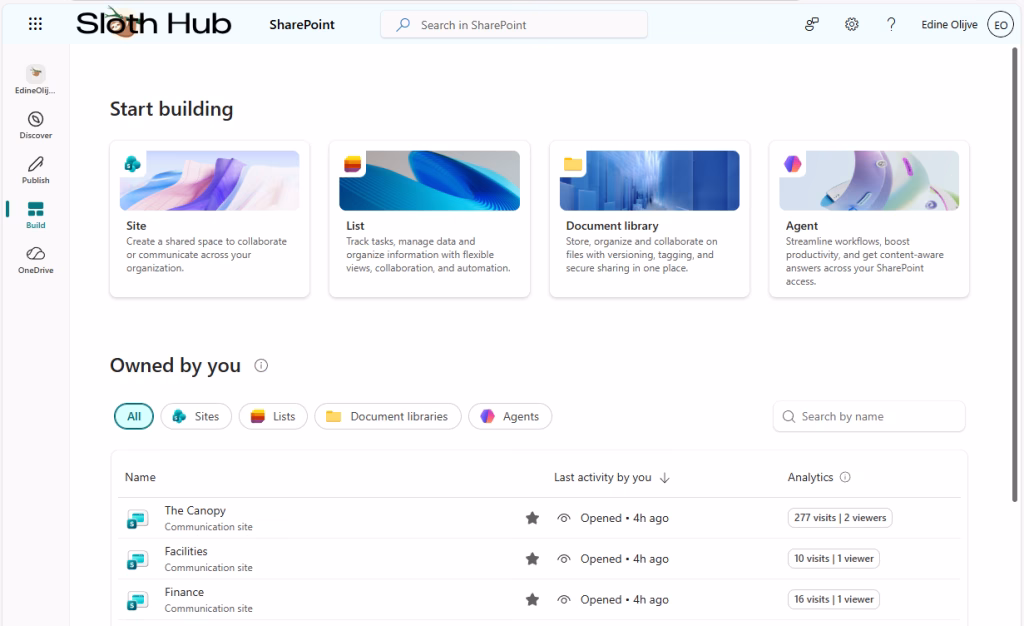Toggle the favorite star for Facilities
Viewport: 1024px width, 626px height.
(x=532, y=559)
